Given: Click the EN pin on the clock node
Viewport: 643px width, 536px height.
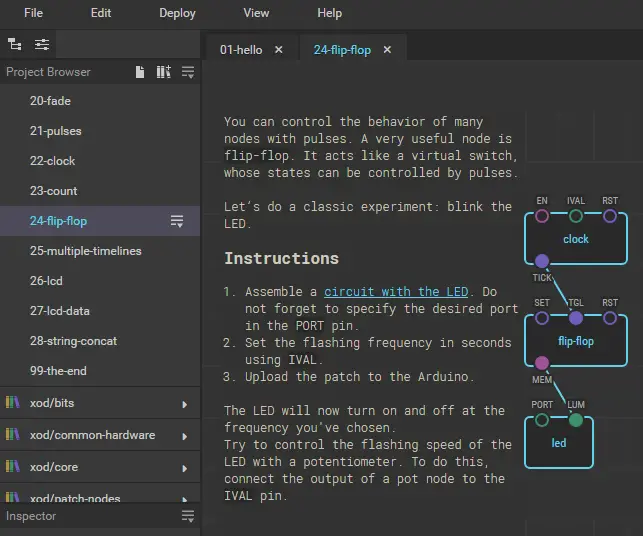Looking at the screenshot, I should coord(542,216).
